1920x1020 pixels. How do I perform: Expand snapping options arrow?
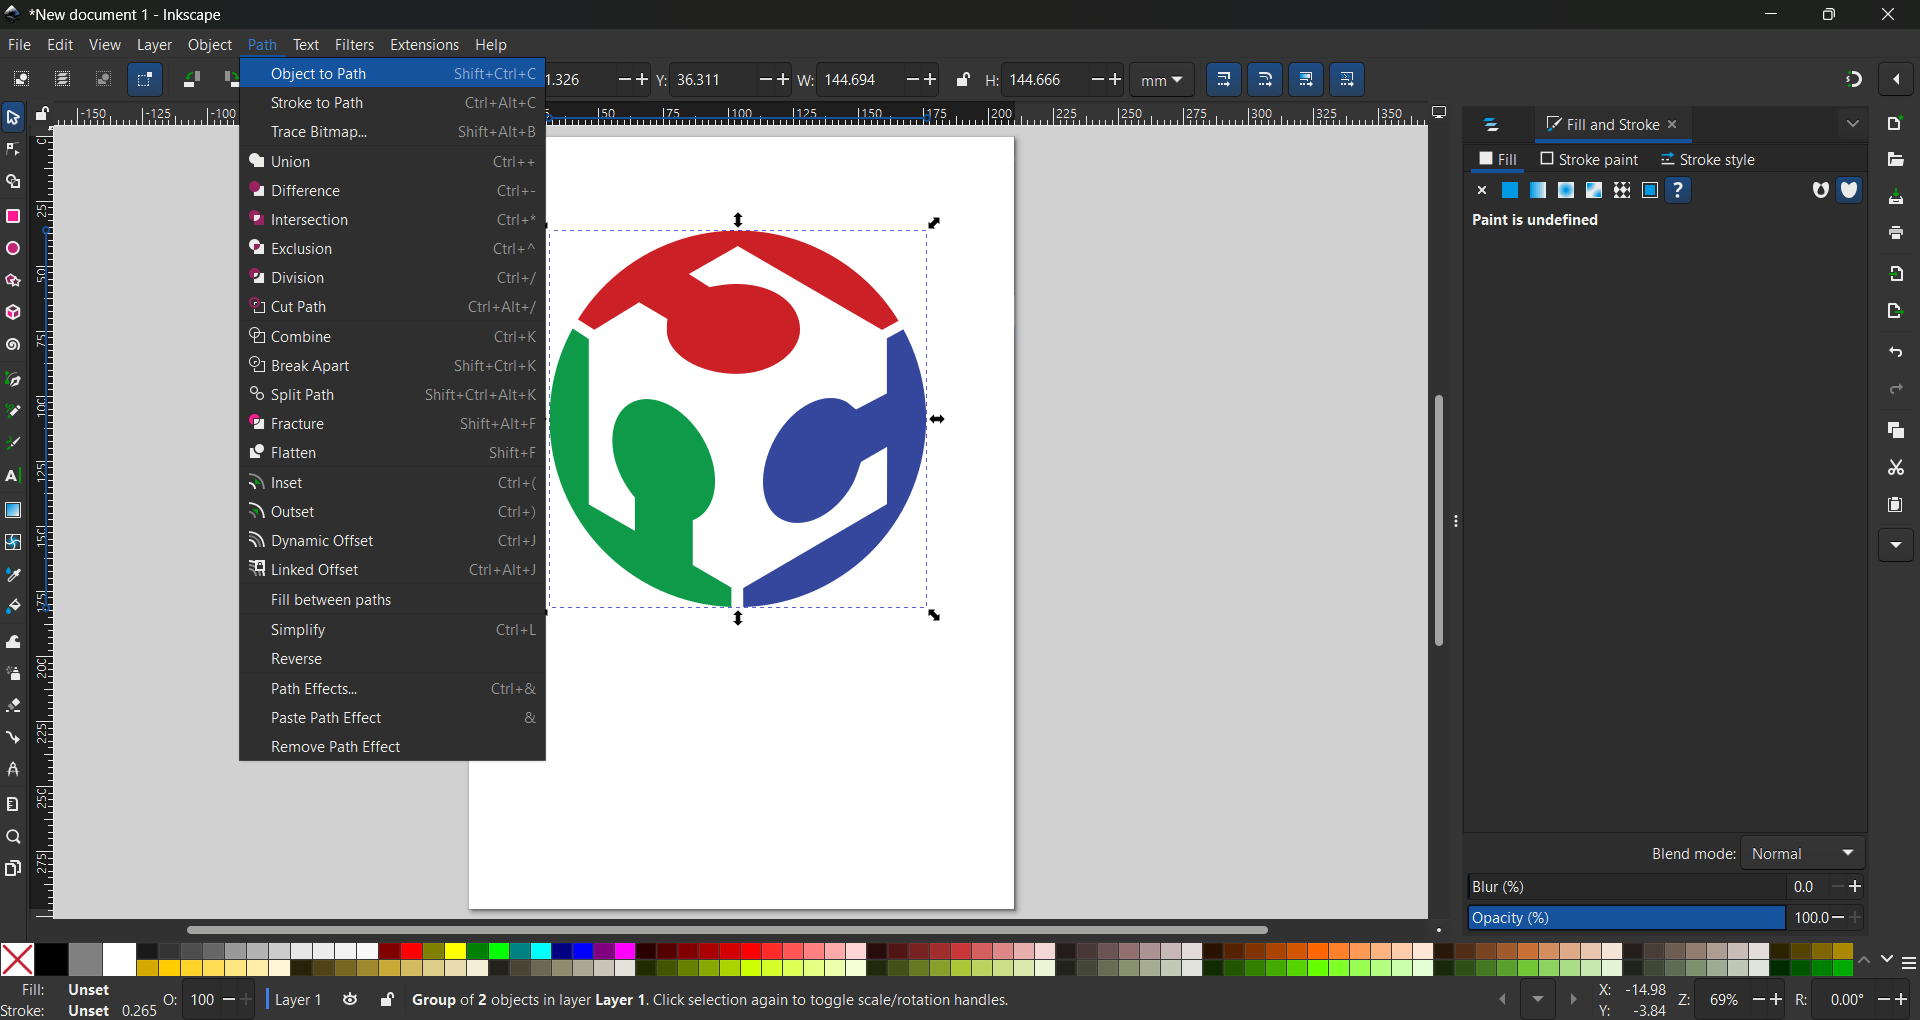(1896, 79)
